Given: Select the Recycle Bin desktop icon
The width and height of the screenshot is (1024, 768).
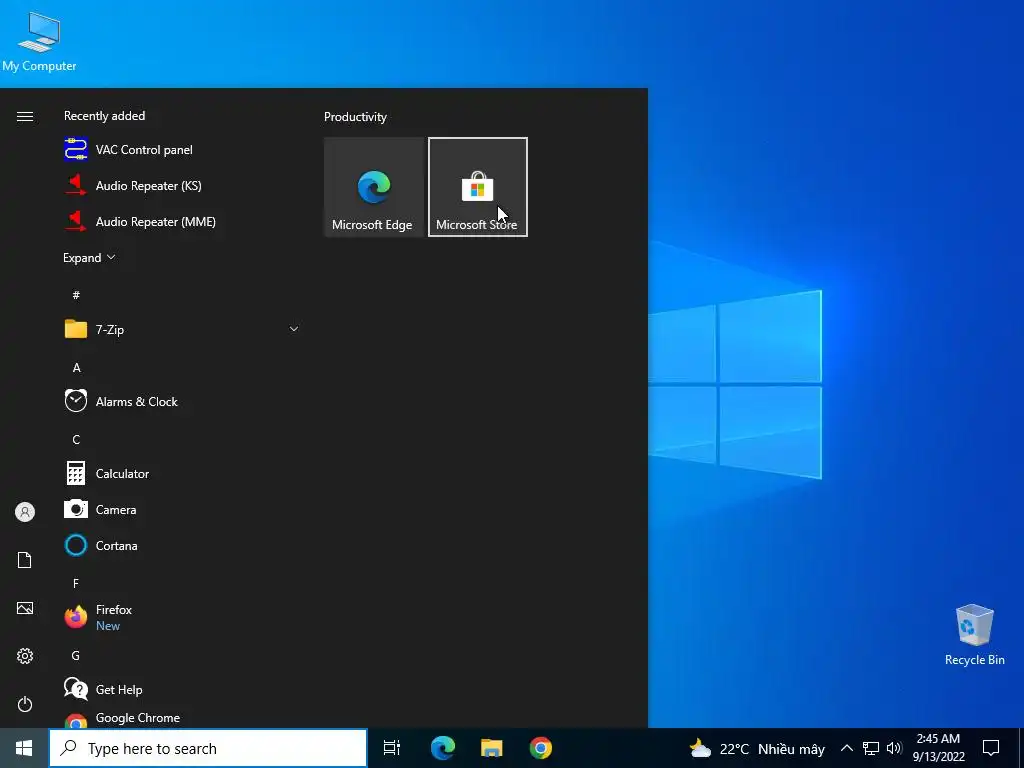Looking at the screenshot, I should (x=974, y=635).
